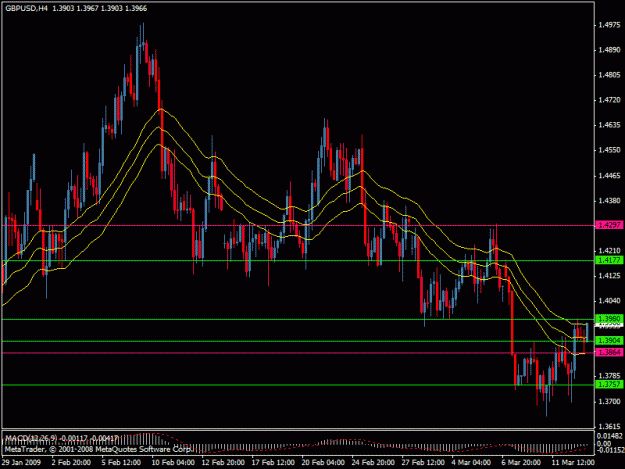Click the 1.3700 price scale value
Image resolution: width=625 pixels, height=469 pixels.
pos(610,401)
